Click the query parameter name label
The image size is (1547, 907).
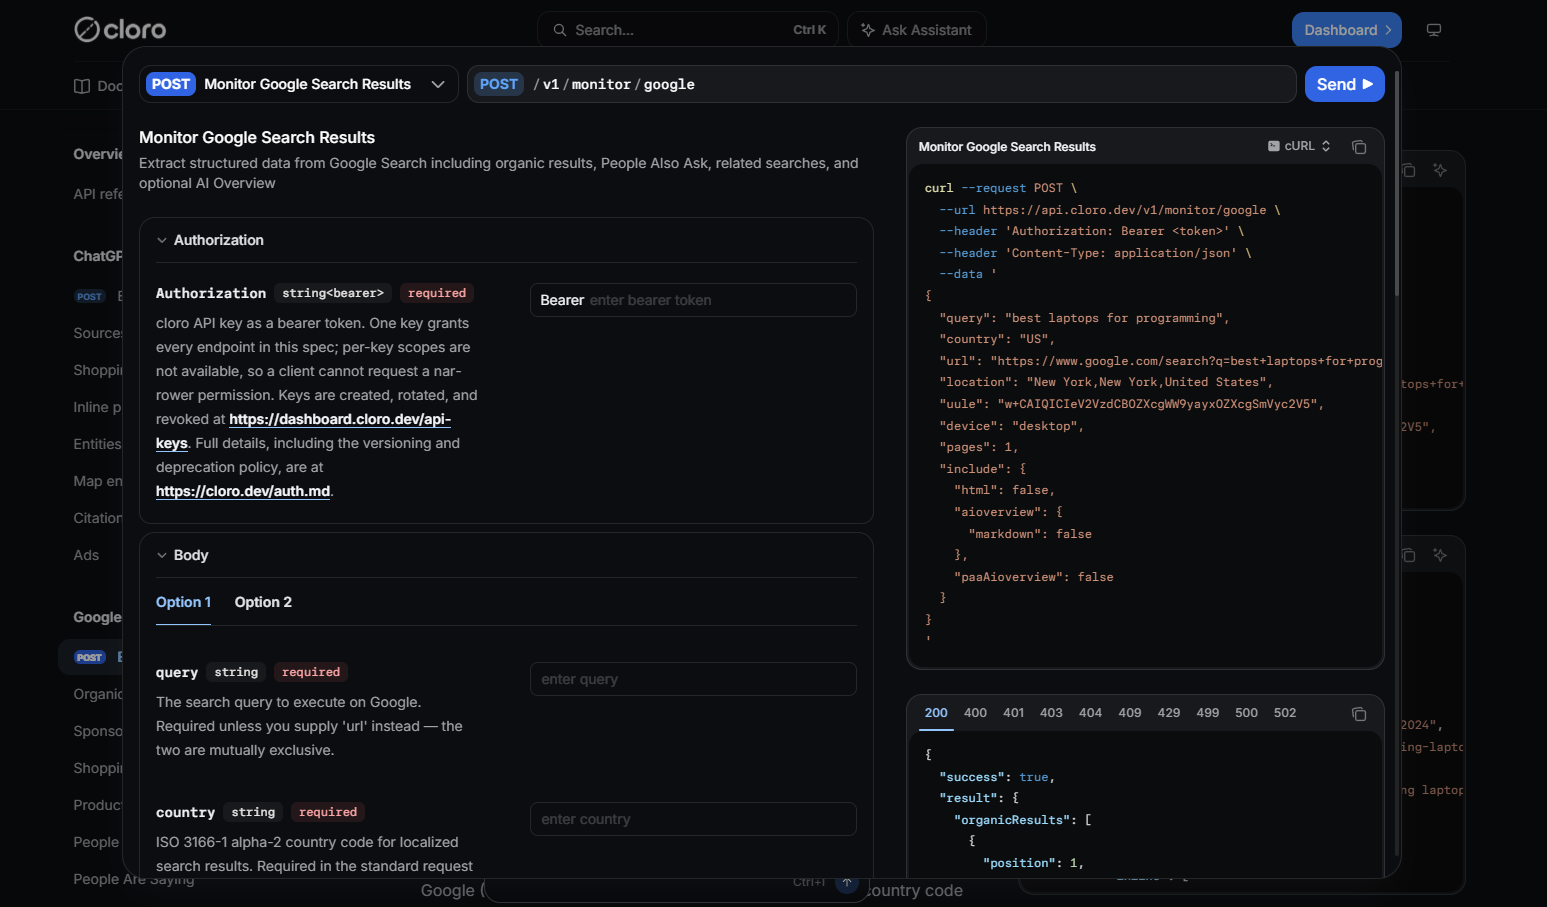[x=177, y=672]
